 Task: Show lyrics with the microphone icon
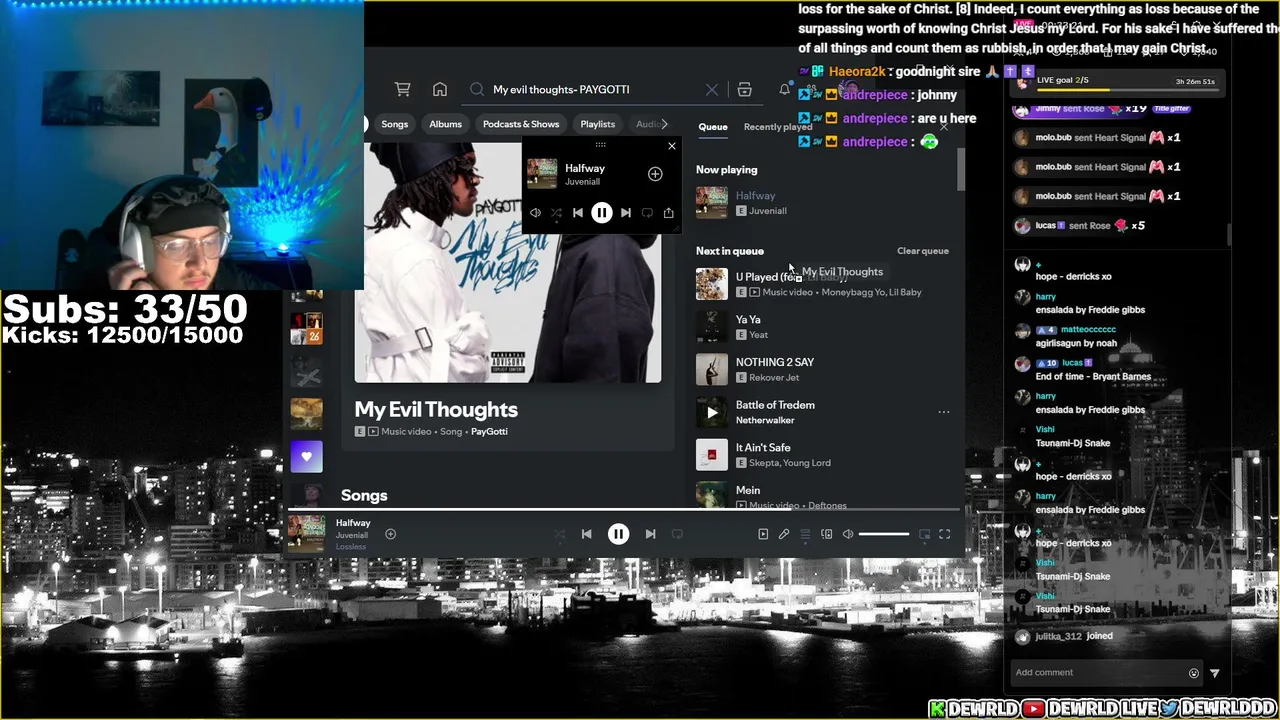tap(784, 534)
